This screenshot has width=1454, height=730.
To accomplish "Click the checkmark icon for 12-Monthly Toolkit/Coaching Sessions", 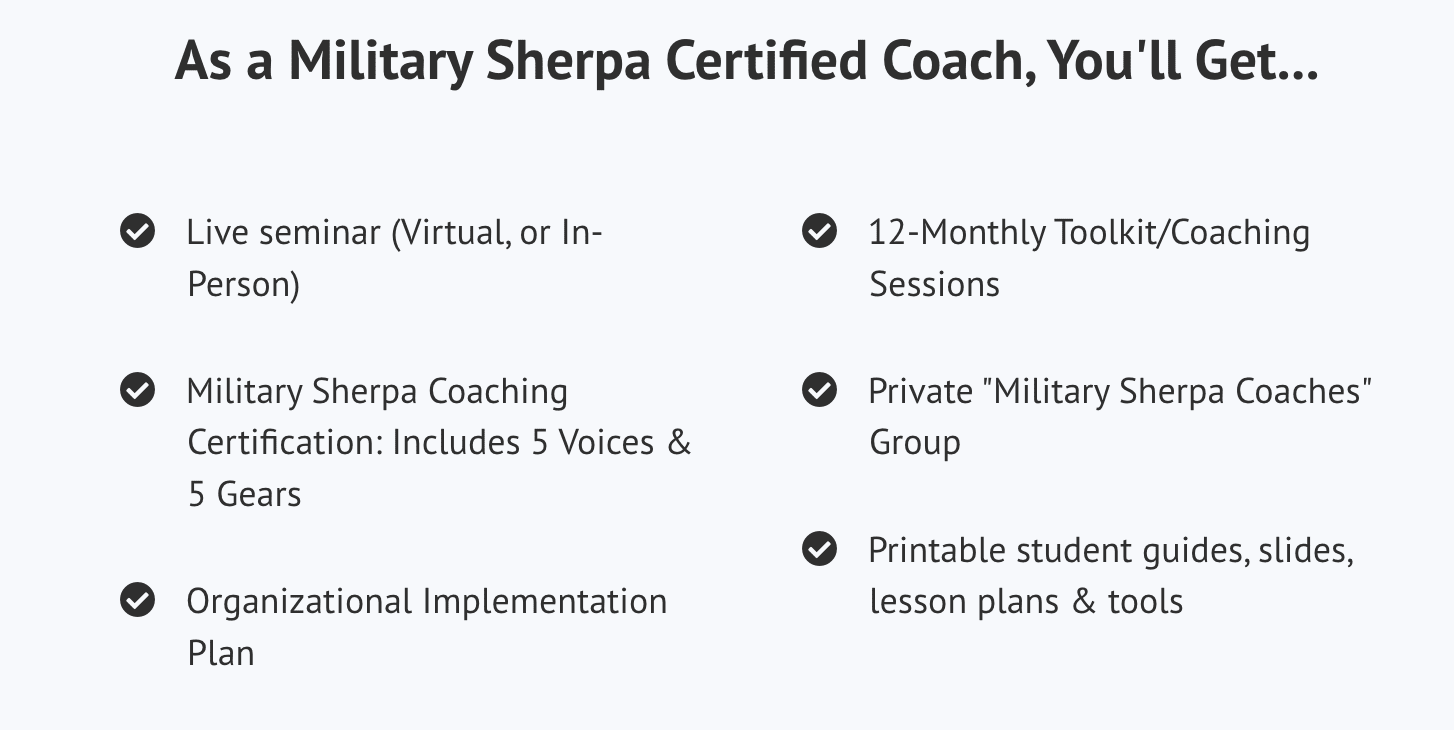I will click(x=819, y=231).
